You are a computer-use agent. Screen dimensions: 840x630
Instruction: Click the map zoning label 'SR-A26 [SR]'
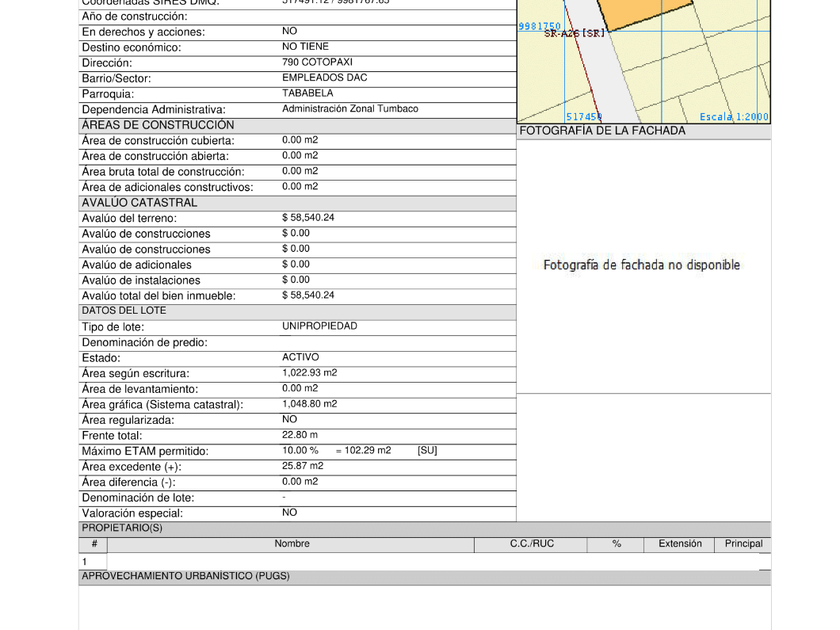tap(574, 33)
